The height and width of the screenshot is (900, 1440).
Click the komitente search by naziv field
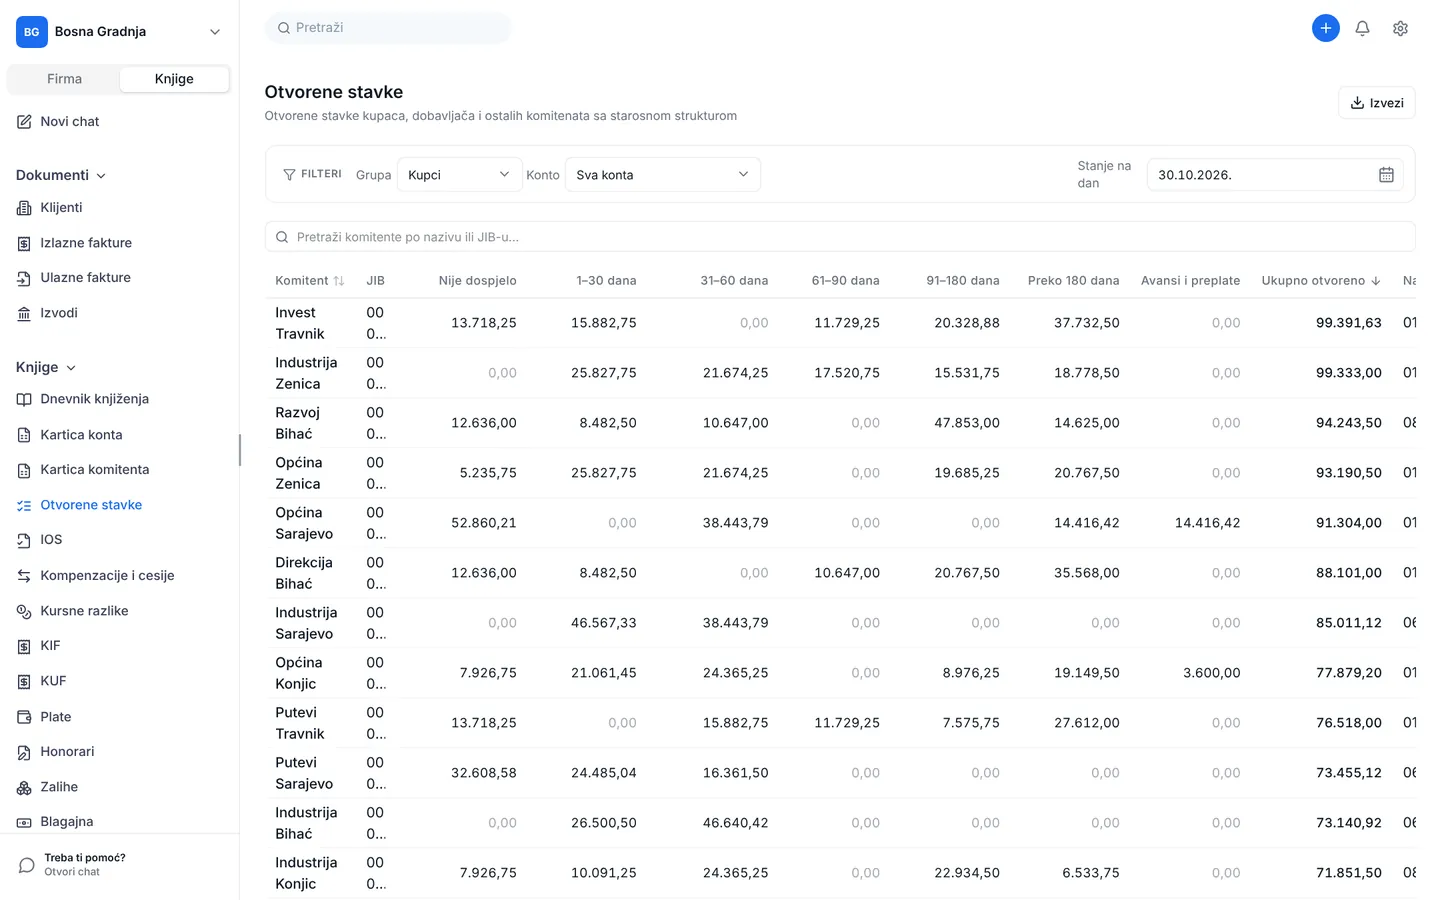[840, 237]
